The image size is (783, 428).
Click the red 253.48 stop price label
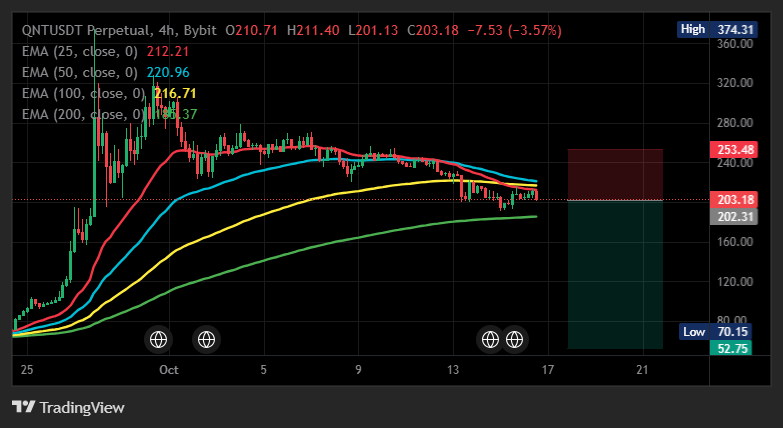[x=734, y=149]
